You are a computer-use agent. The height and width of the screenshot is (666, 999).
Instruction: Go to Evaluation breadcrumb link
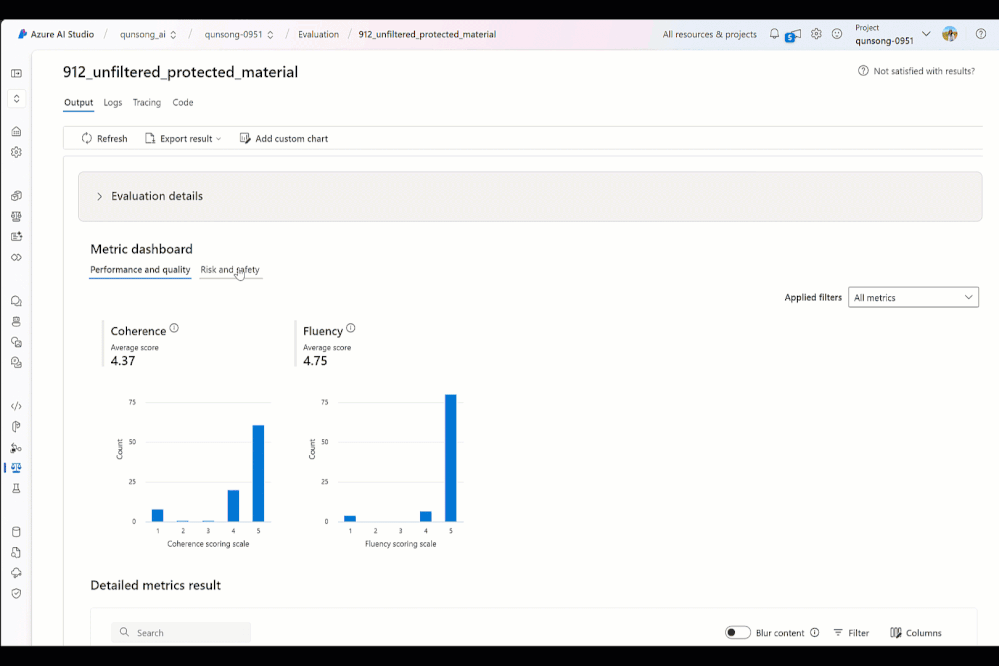pos(319,34)
